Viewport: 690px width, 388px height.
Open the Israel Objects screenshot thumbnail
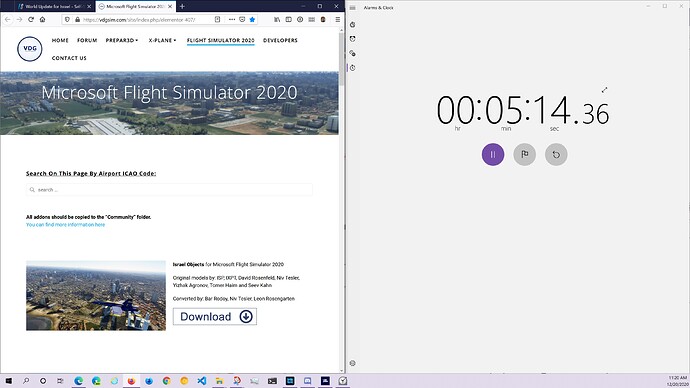(96, 296)
